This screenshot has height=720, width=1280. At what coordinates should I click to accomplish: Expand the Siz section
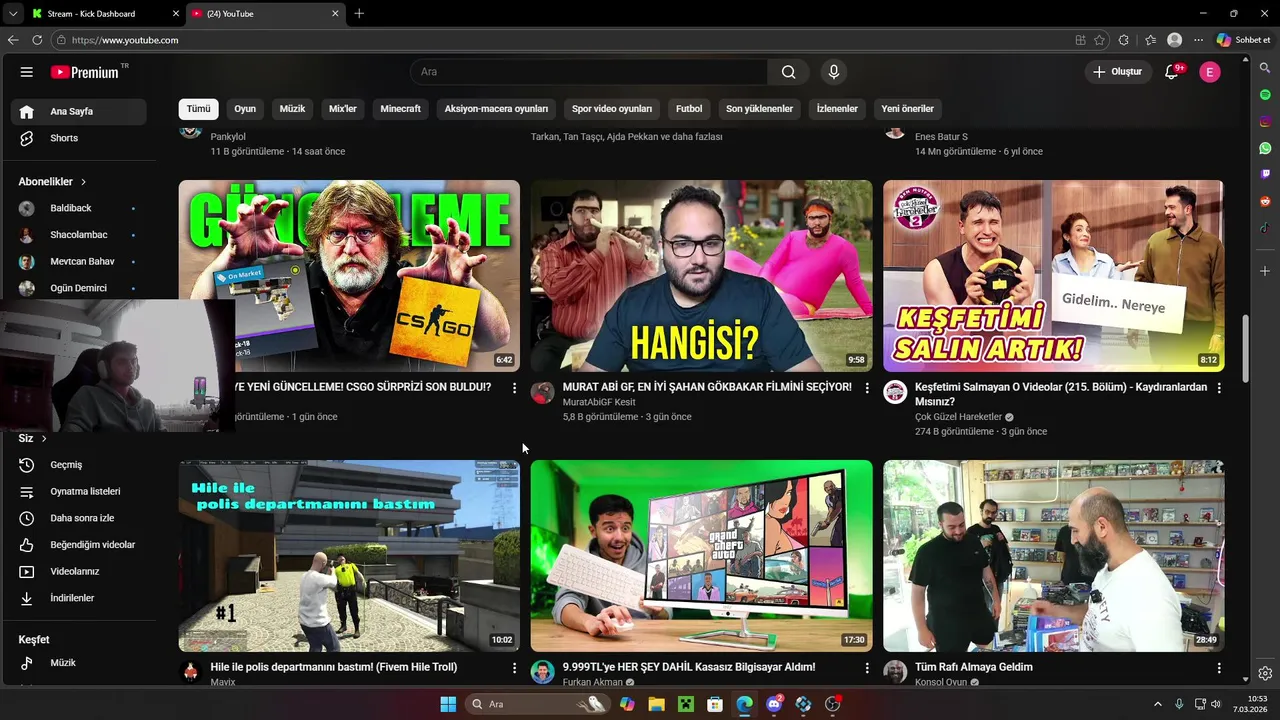[33, 438]
